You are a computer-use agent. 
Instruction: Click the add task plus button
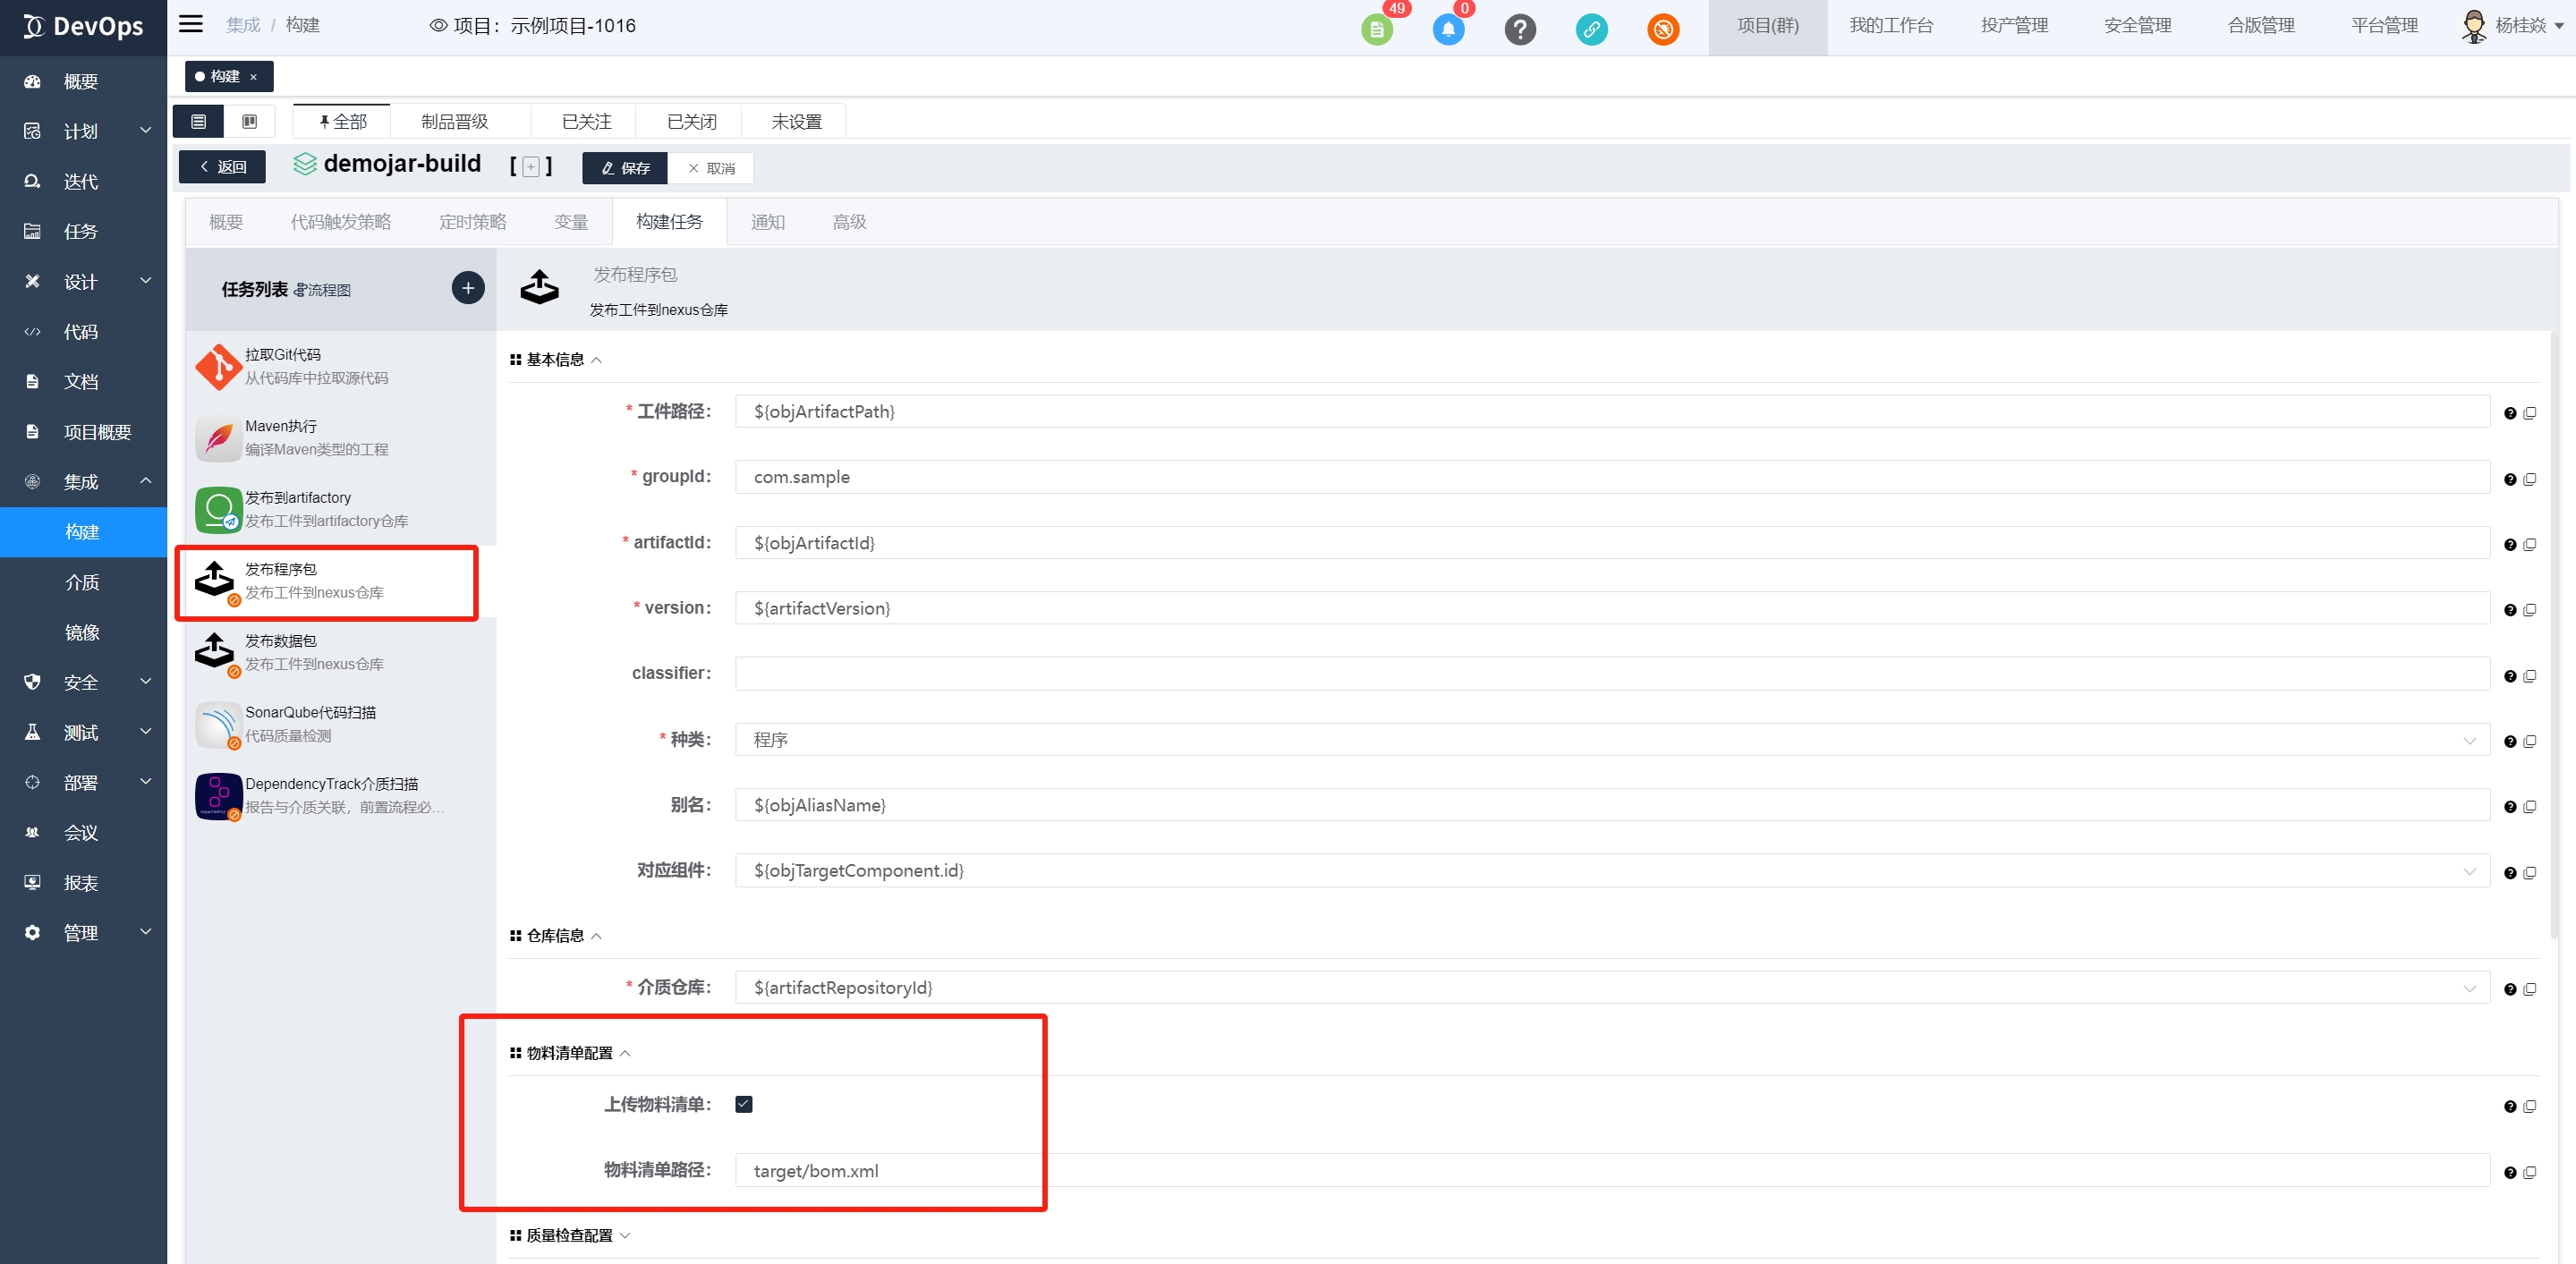(468, 288)
